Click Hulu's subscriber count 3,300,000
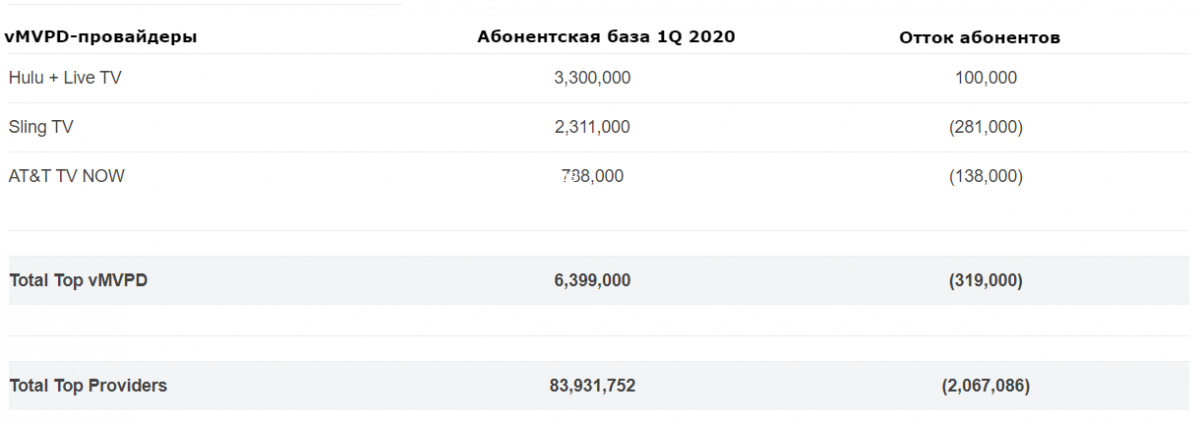Viewport: 1200px width, 421px height. pyautogui.click(x=592, y=77)
